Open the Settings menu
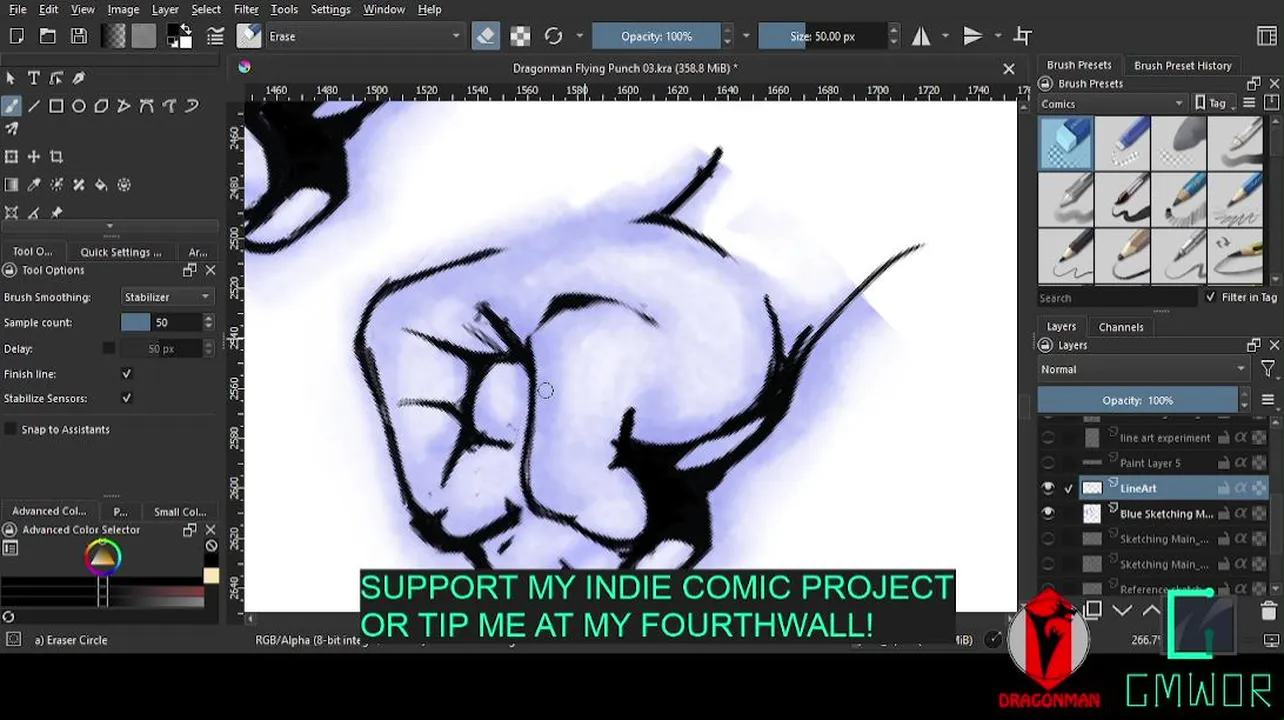Screen dimensions: 1284x720 point(330,9)
